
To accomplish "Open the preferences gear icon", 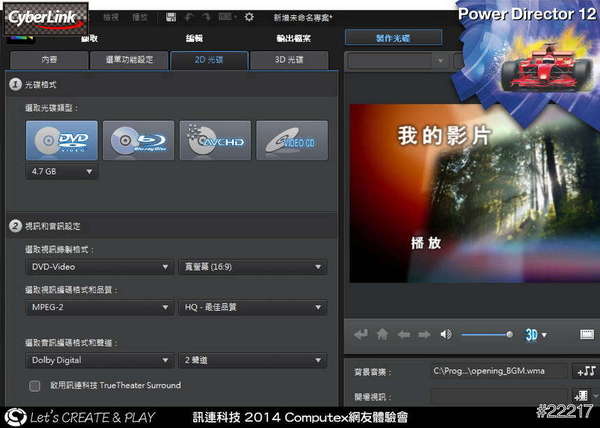I will click(x=249, y=17).
